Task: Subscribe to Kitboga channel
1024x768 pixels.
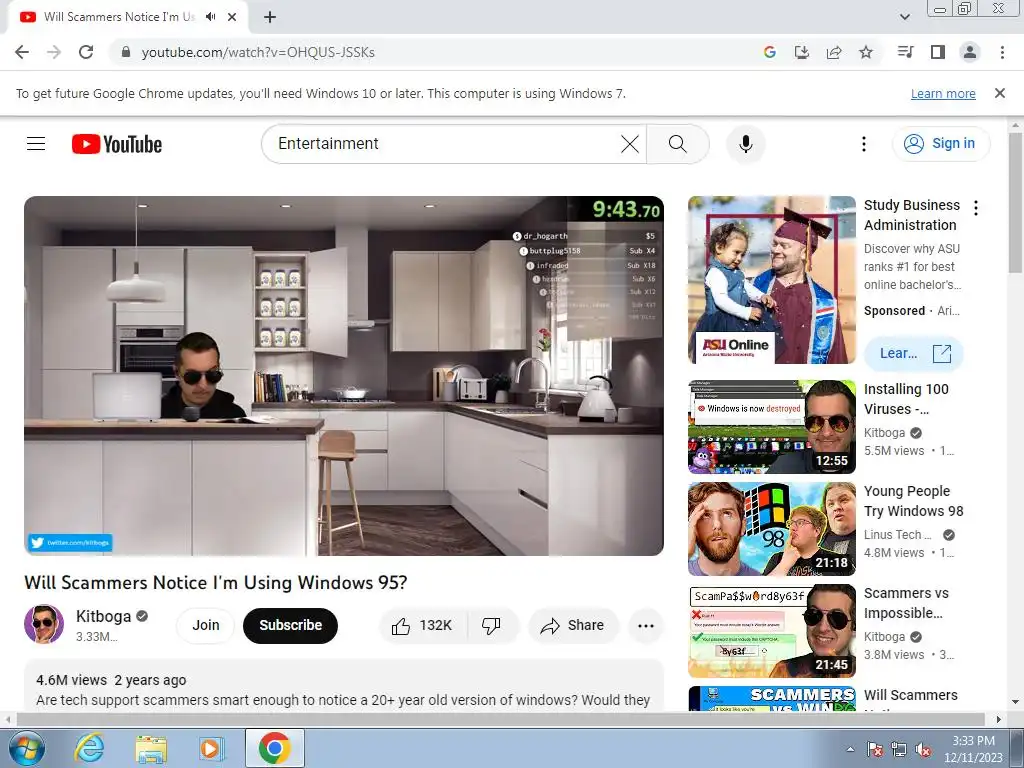Action: (291, 626)
